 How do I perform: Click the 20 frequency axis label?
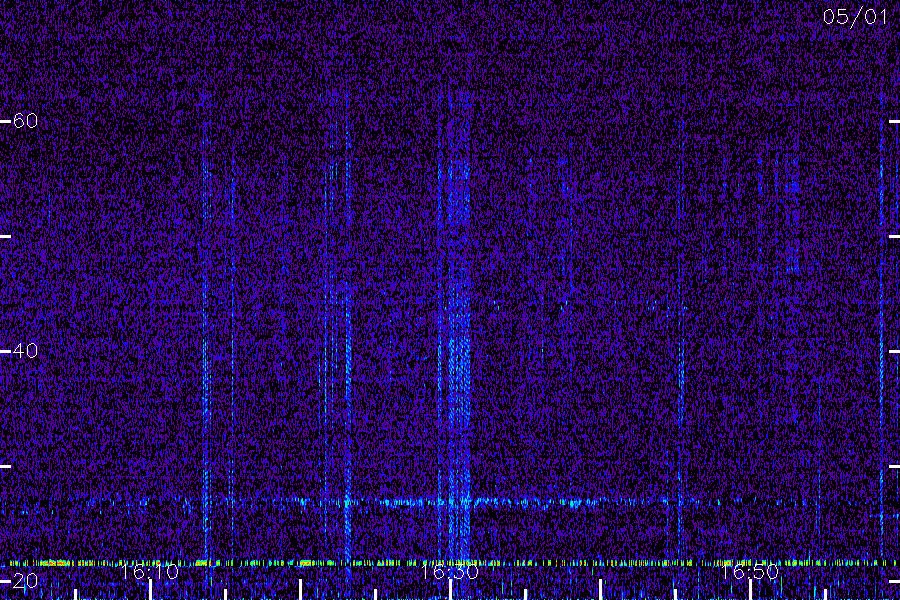coord(25,580)
